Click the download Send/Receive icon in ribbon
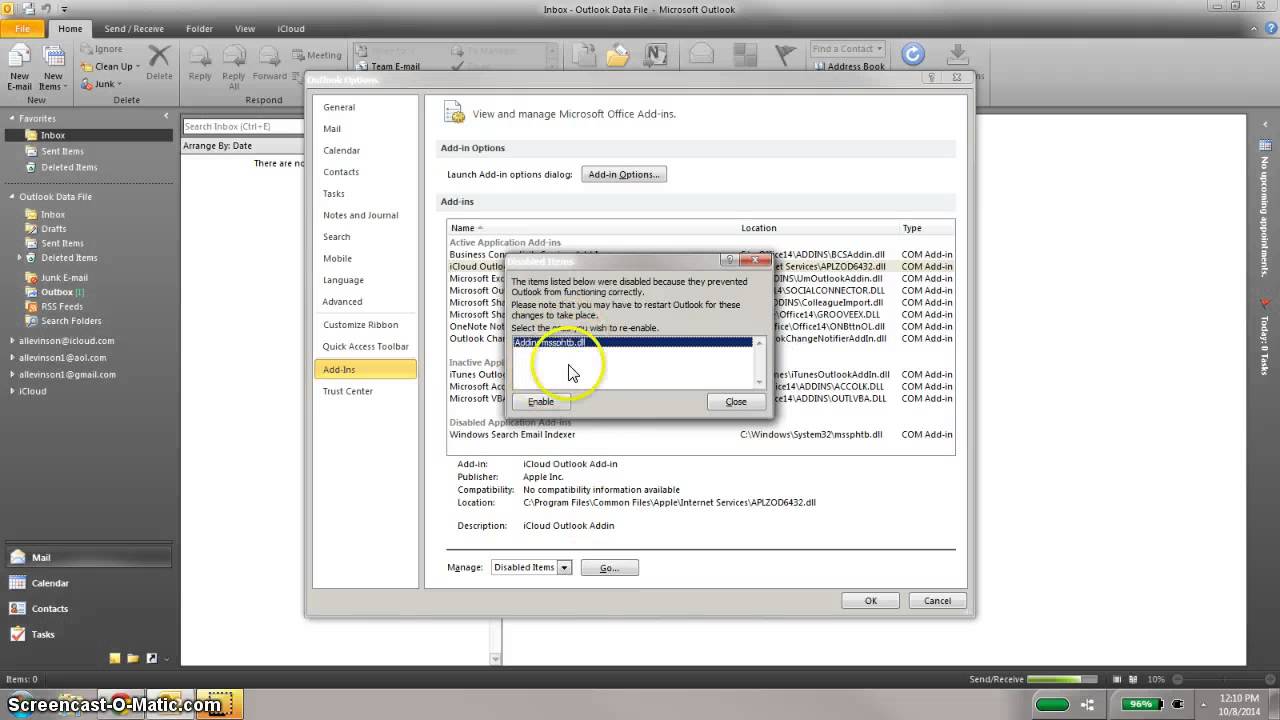The image size is (1280, 720). [957, 54]
